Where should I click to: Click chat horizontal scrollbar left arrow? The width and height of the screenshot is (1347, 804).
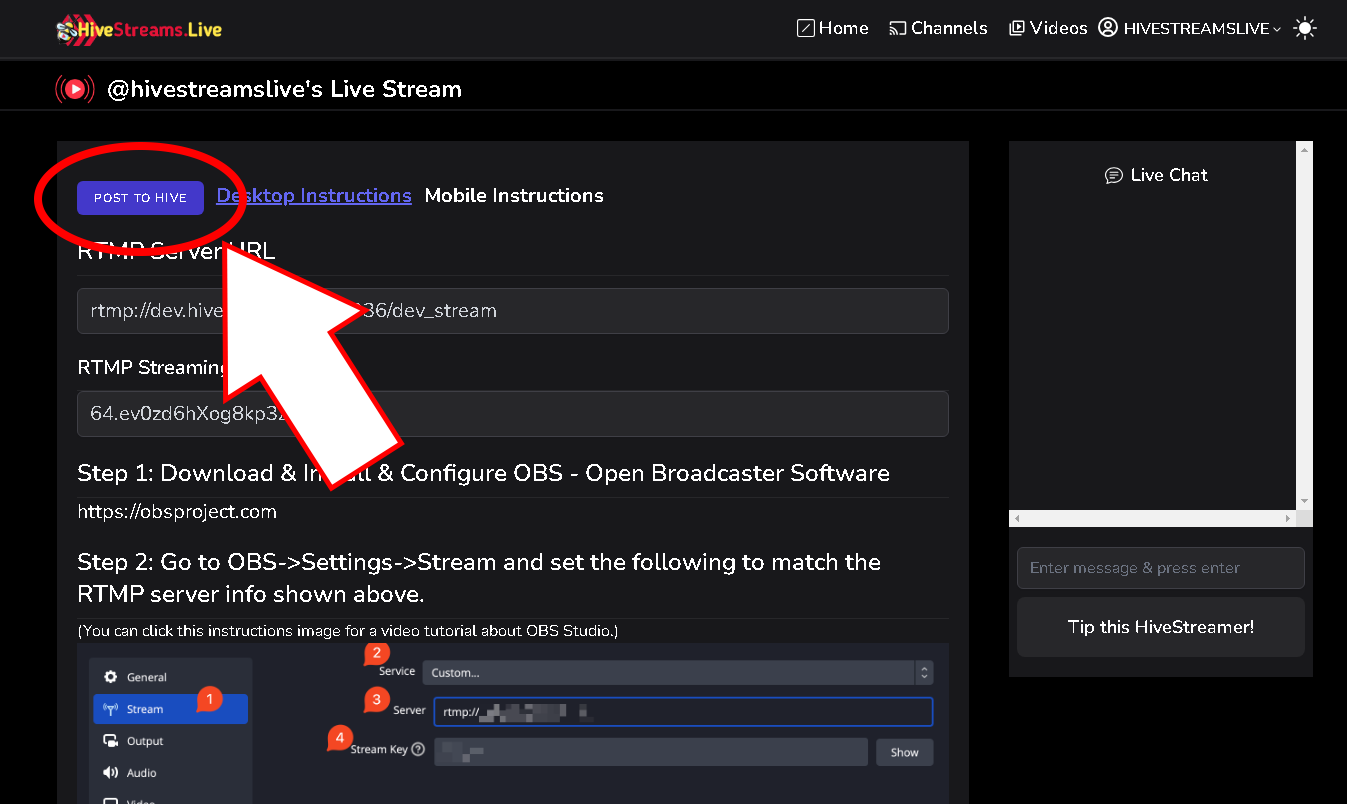tap(1017, 519)
